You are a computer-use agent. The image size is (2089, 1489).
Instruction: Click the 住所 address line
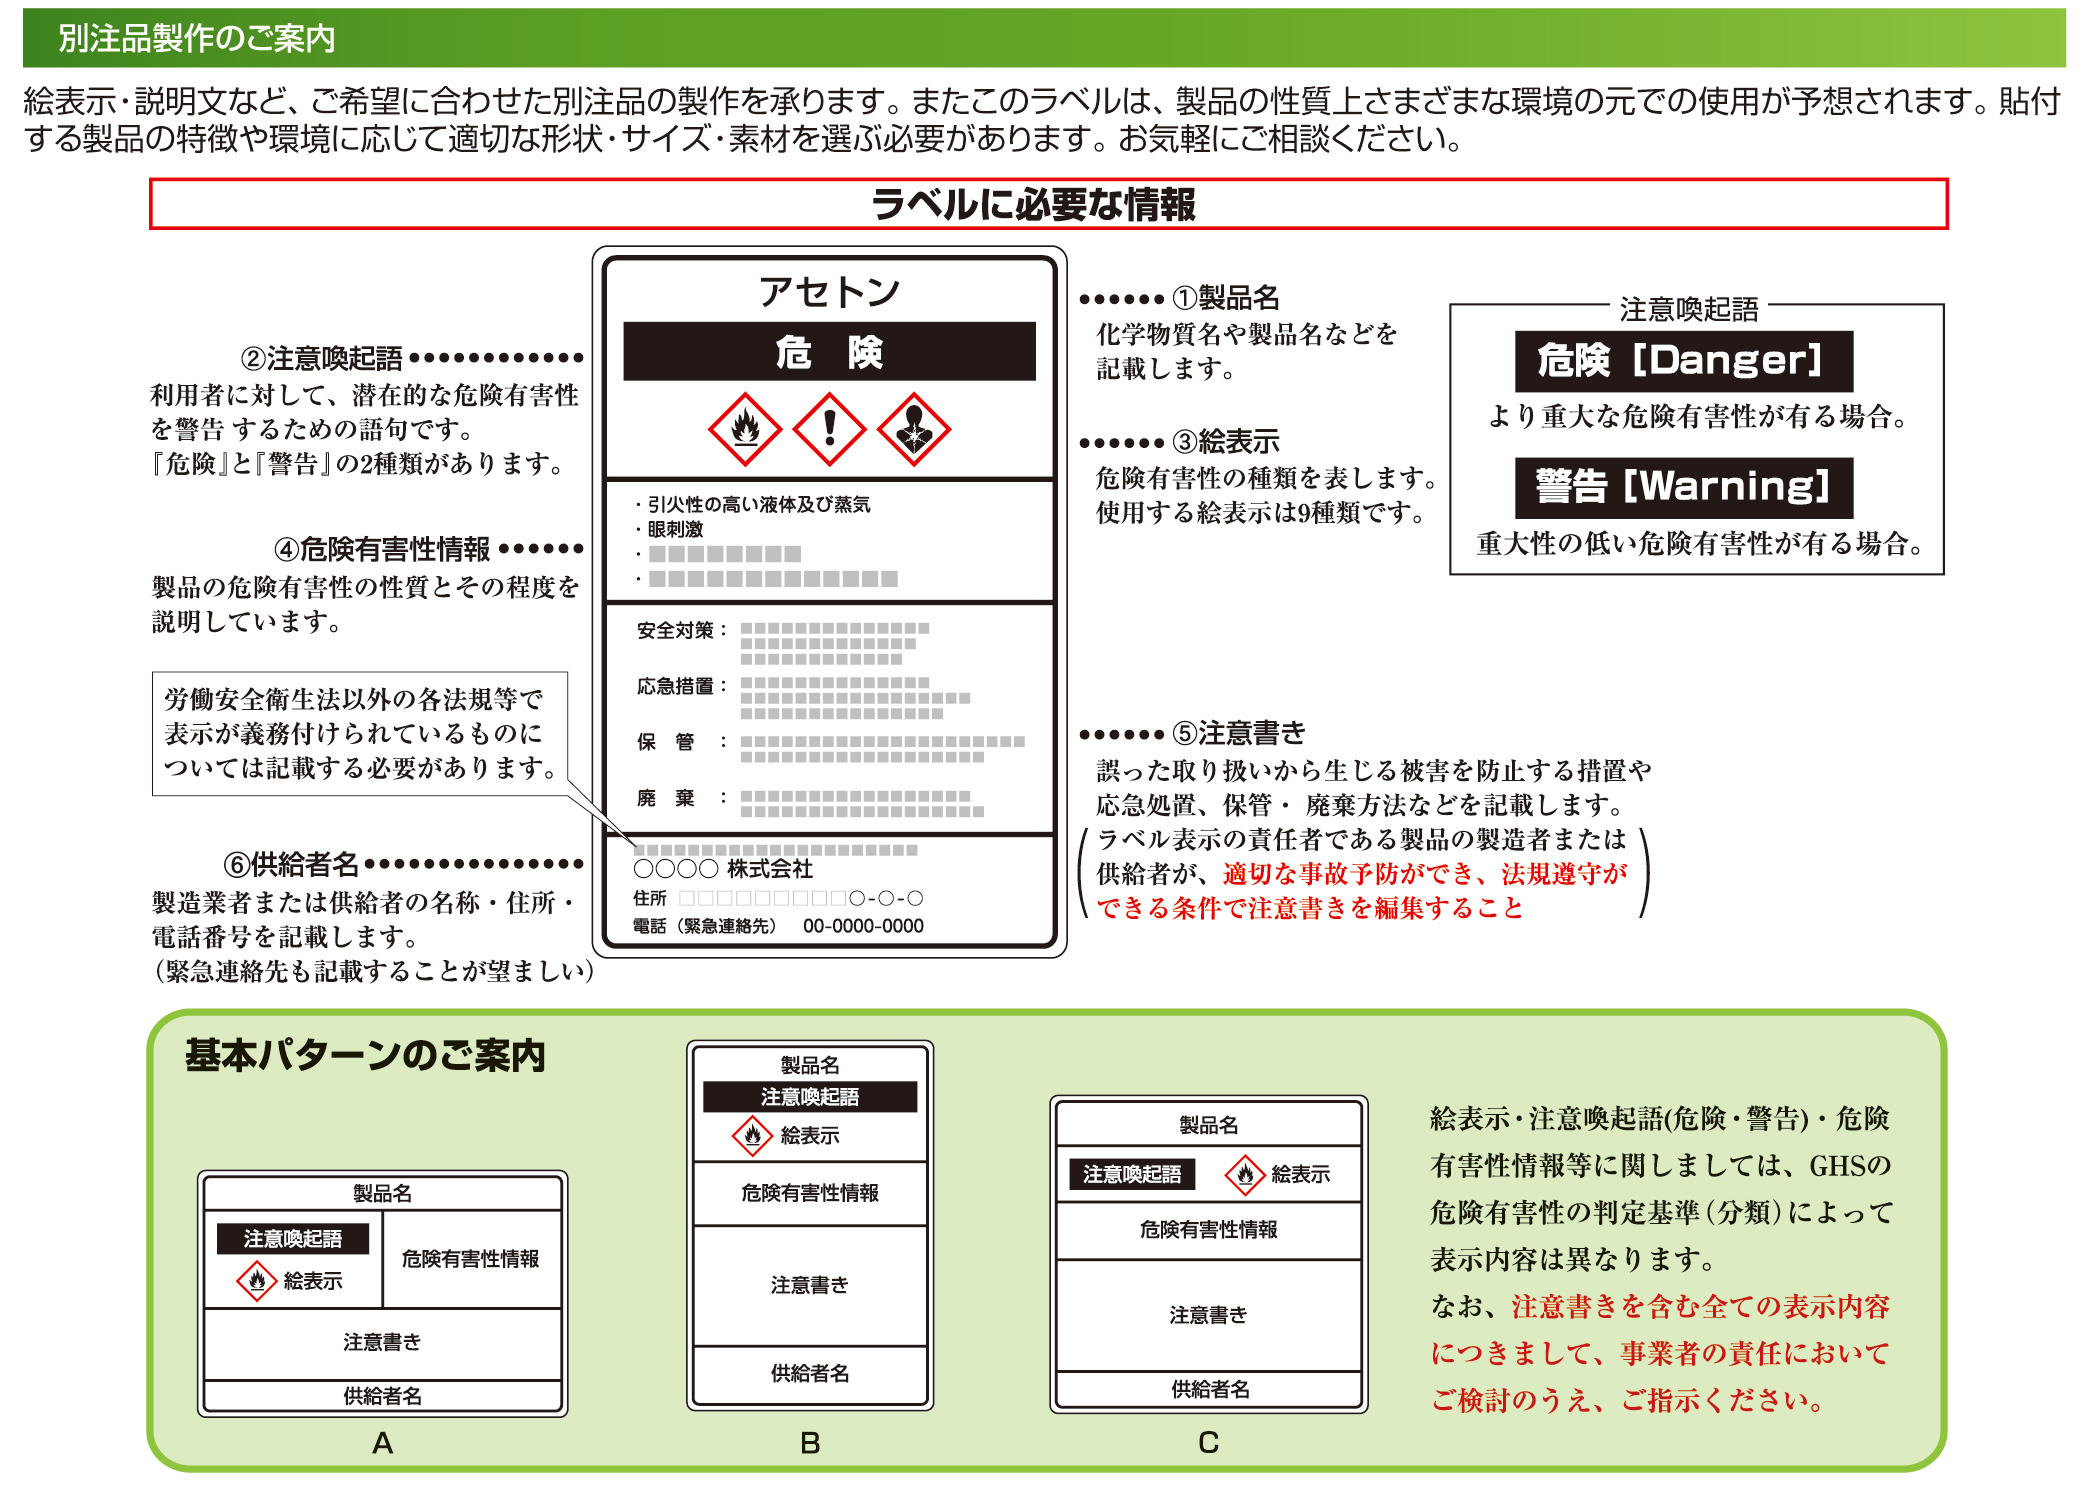click(778, 898)
